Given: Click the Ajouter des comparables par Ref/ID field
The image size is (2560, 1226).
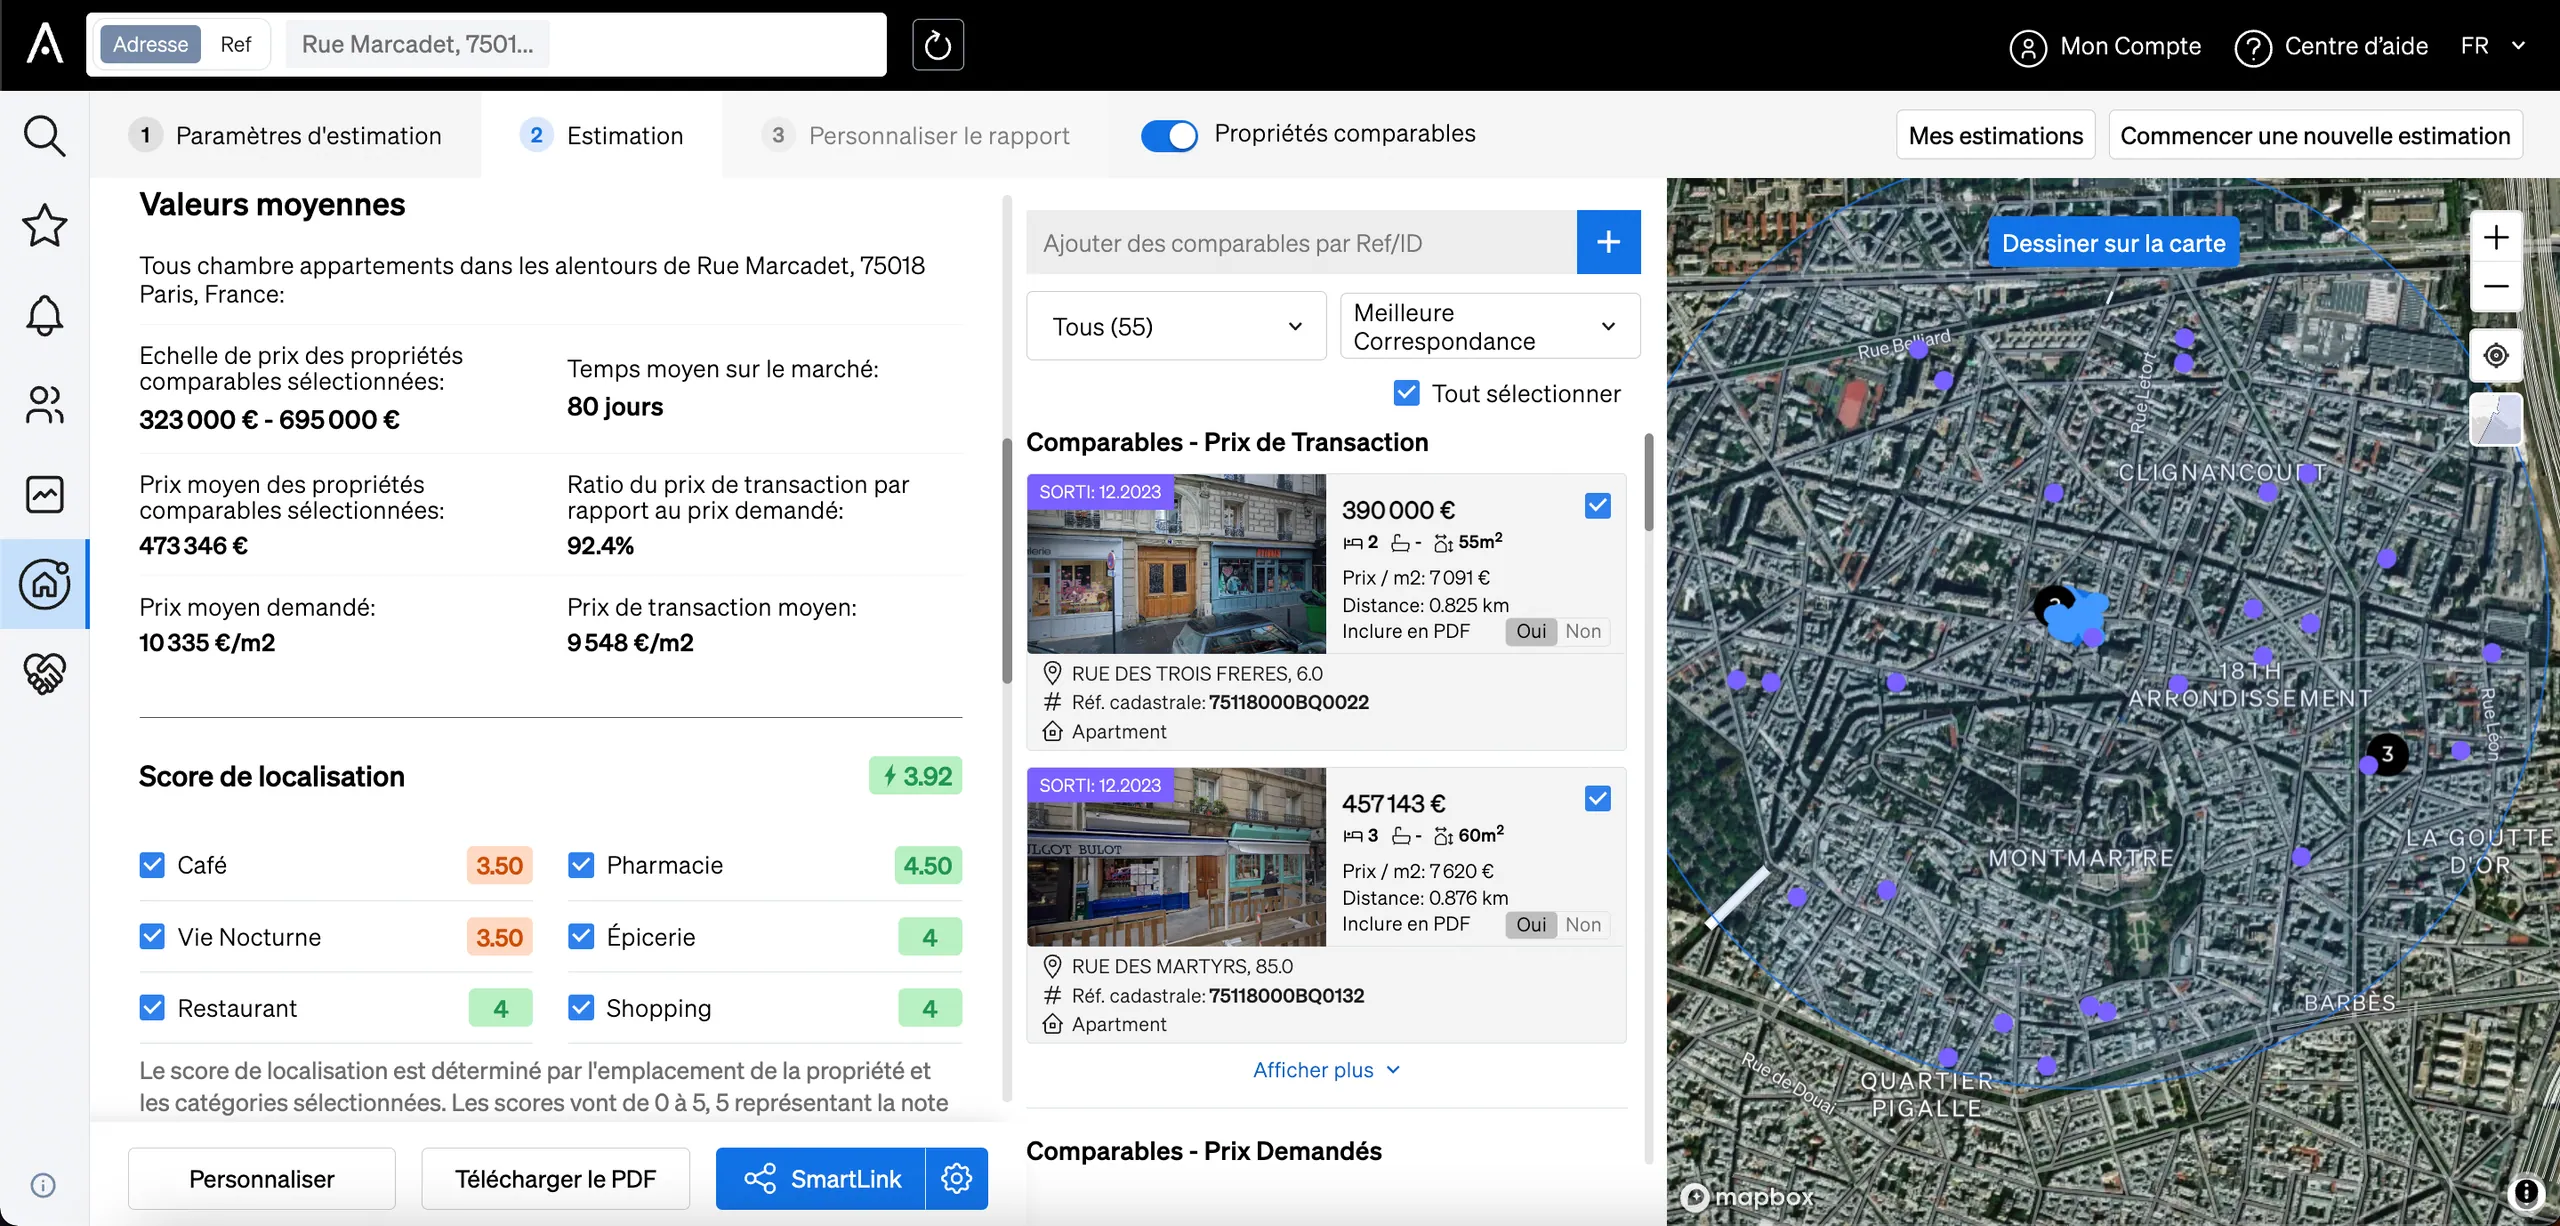Looking at the screenshot, I should 1301,242.
